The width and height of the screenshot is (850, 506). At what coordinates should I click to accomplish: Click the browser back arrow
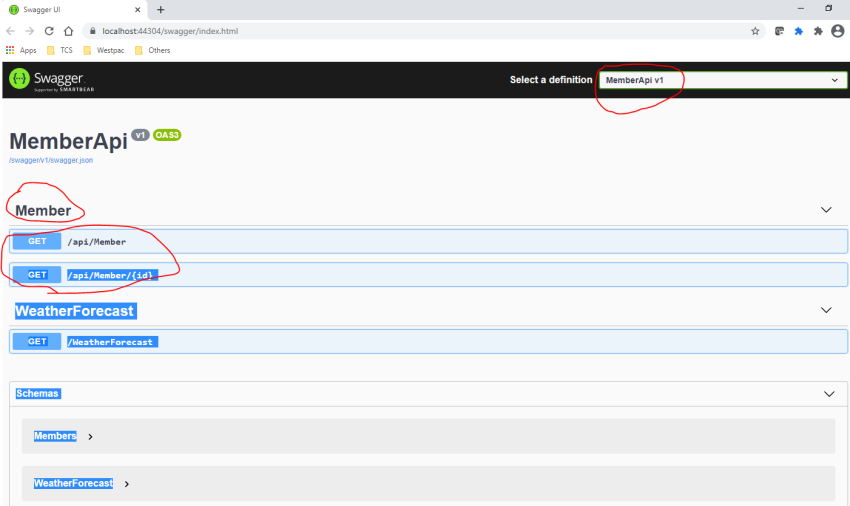10,31
